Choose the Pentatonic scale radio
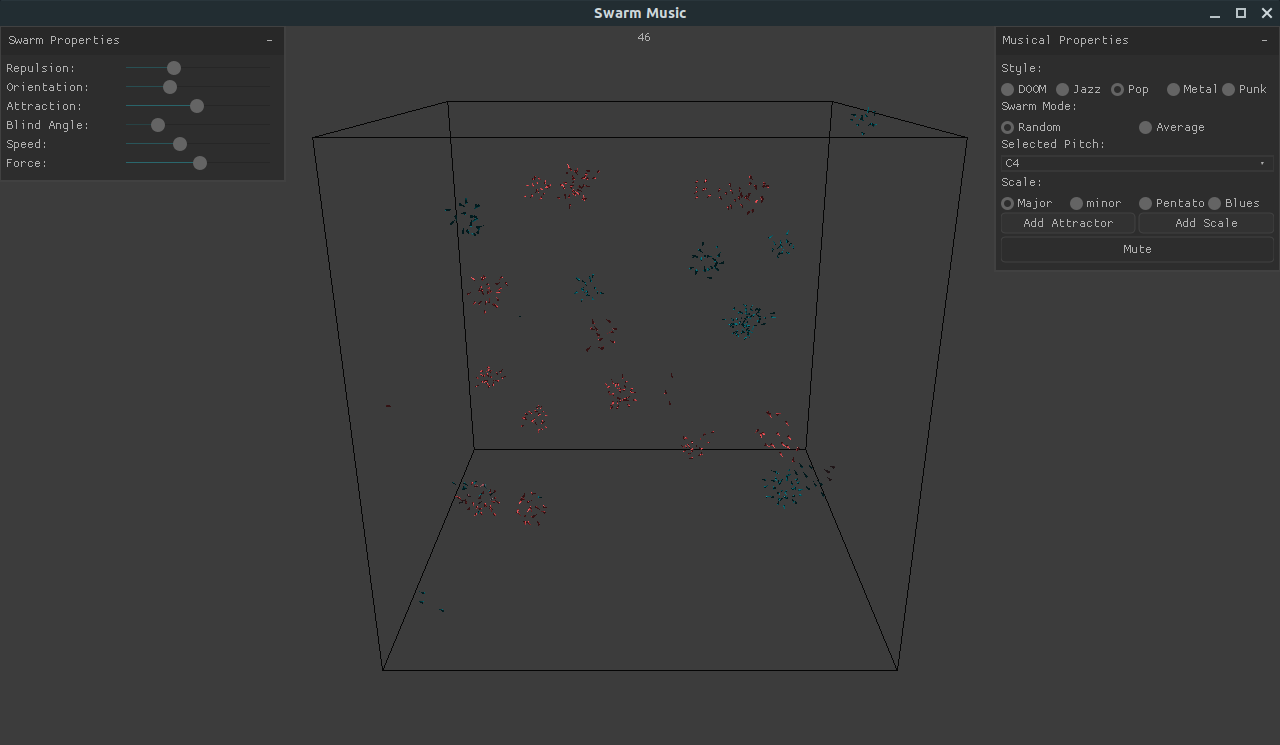 click(1146, 203)
